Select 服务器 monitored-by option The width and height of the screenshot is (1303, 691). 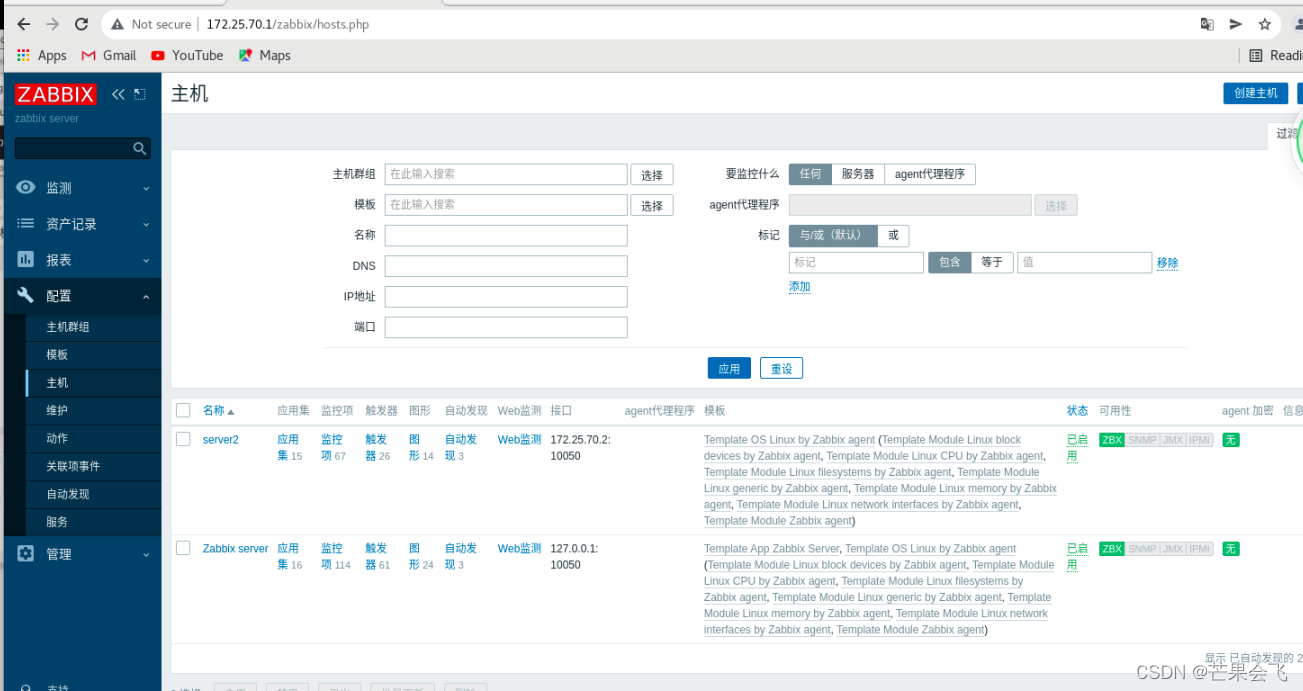857,174
